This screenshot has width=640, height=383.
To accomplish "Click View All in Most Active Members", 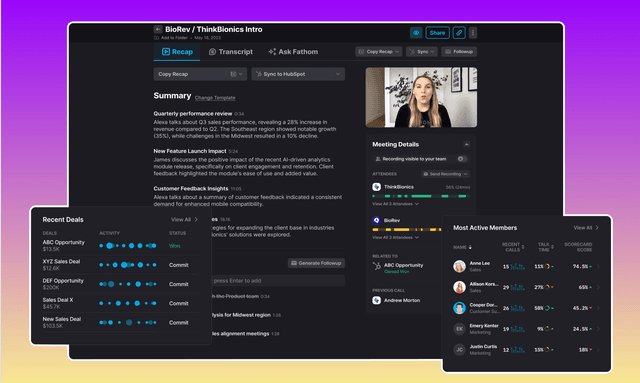I will click(x=586, y=228).
